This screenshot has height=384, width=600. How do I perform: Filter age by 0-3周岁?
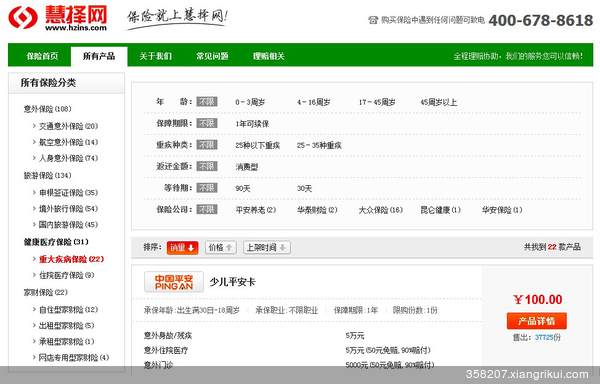pos(250,102)
